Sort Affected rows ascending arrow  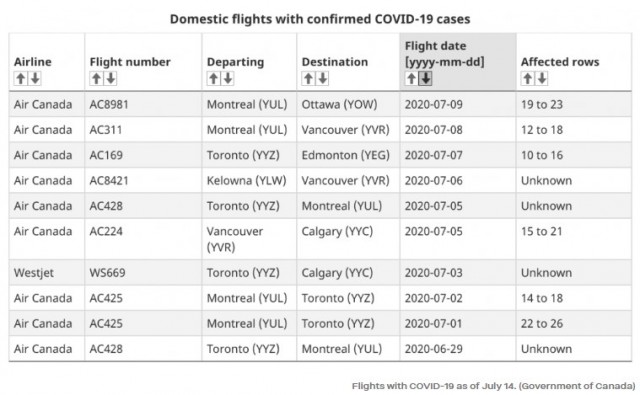(x=527, y=78)
